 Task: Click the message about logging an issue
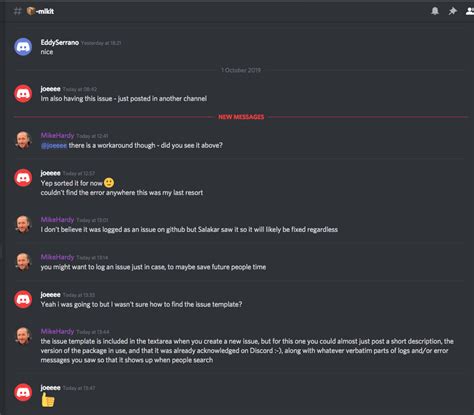(x=153, y=267)
